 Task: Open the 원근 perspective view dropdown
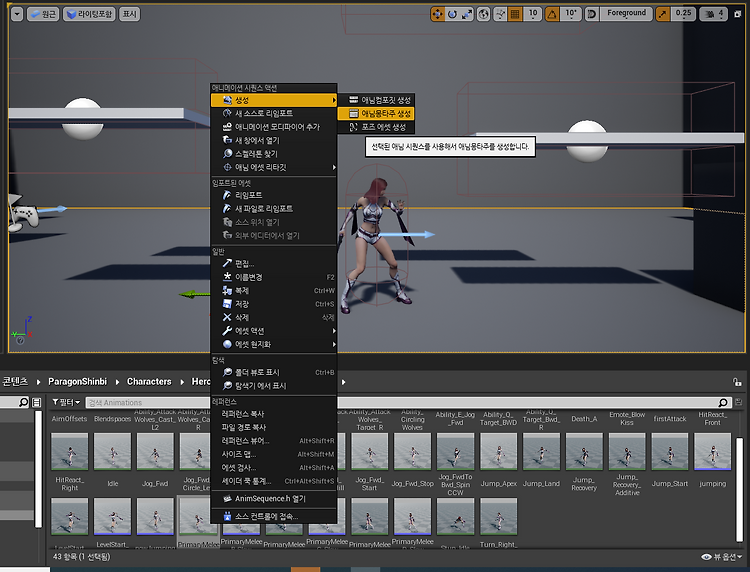[x=43, y=14]
